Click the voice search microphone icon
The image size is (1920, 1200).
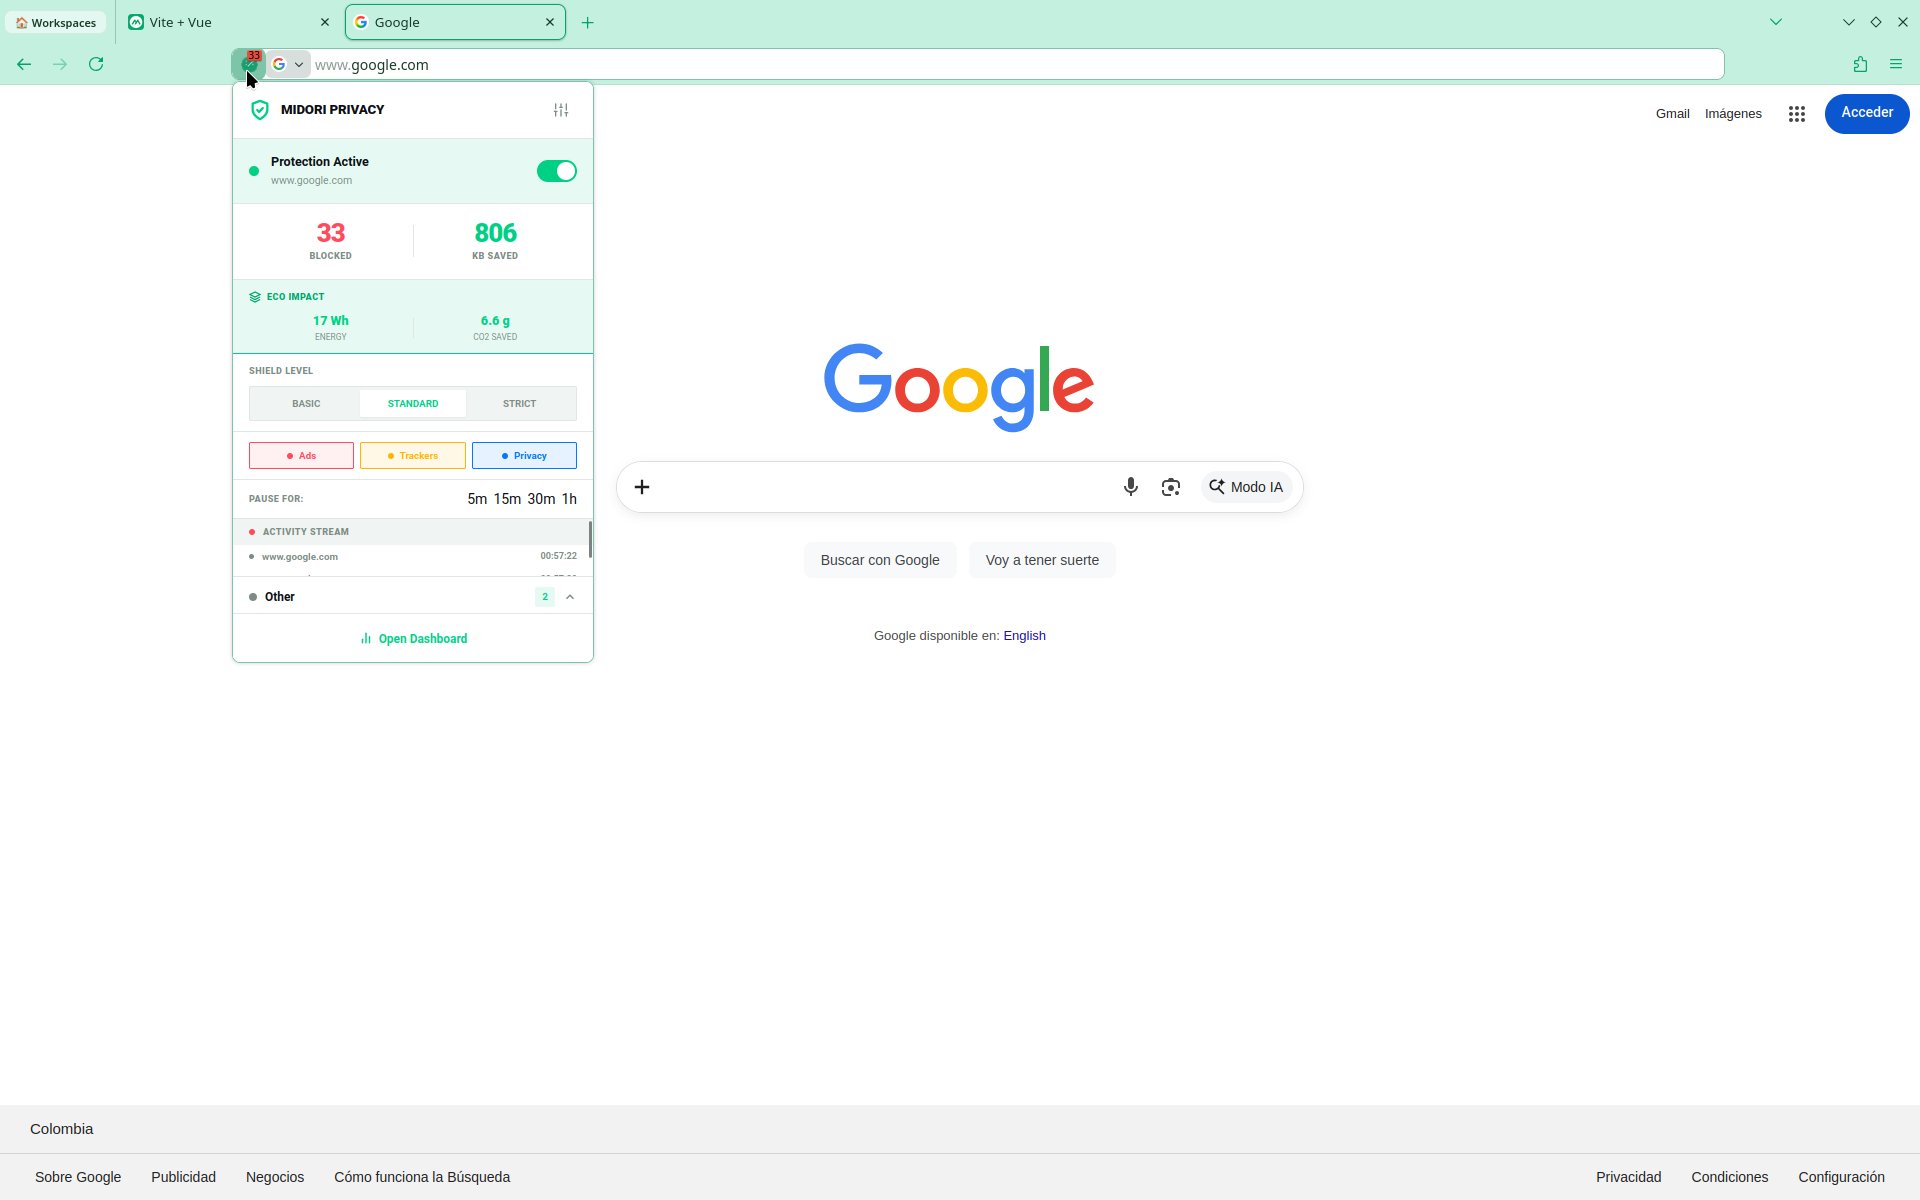[x=1130, y=487]
